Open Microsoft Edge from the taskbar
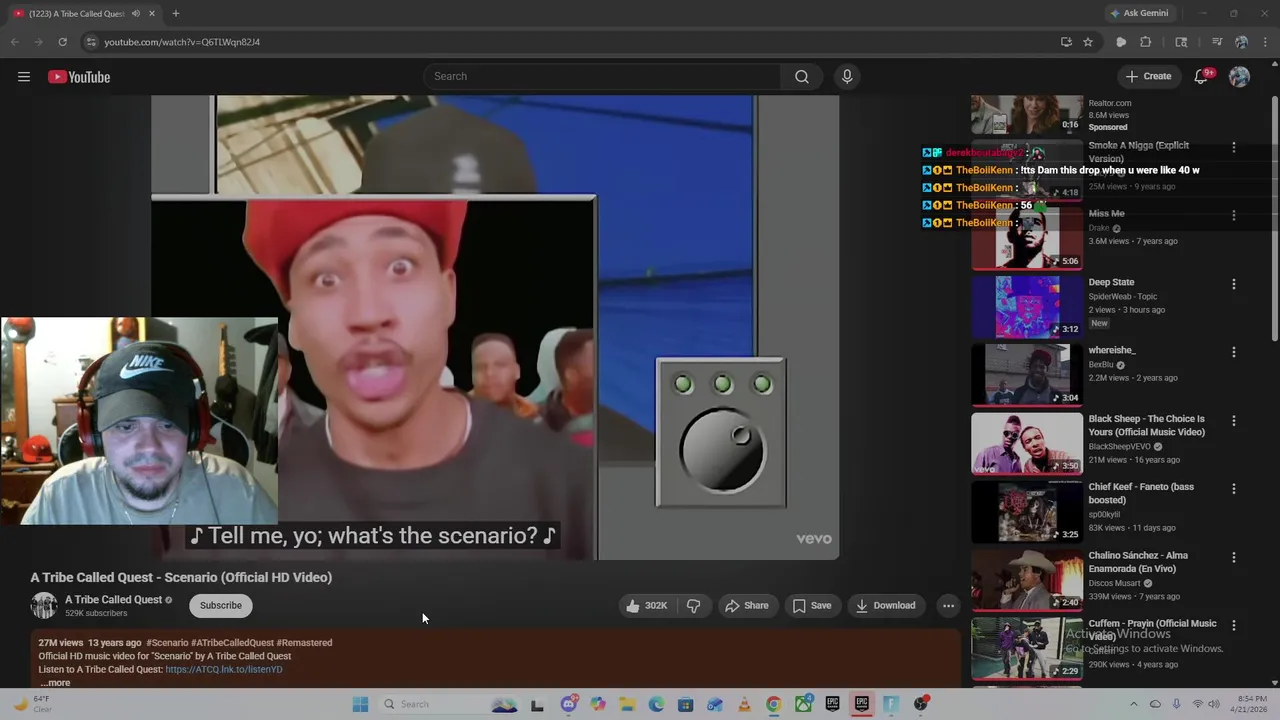Screen dimensions: 1280x720 pyautogui.click(x=656, y=704)
